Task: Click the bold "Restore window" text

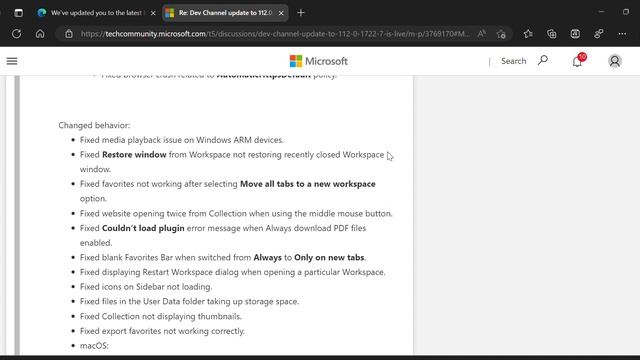Action: click(134, 155)
